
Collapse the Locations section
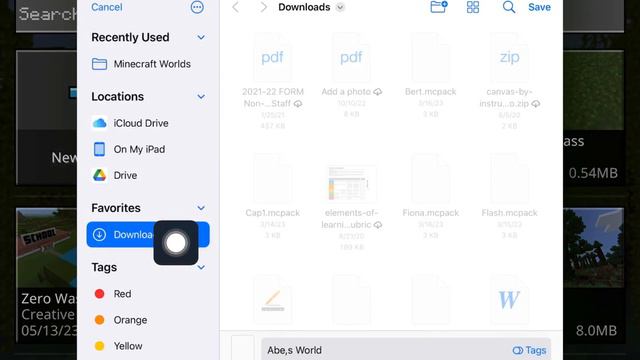coord(201,97)
